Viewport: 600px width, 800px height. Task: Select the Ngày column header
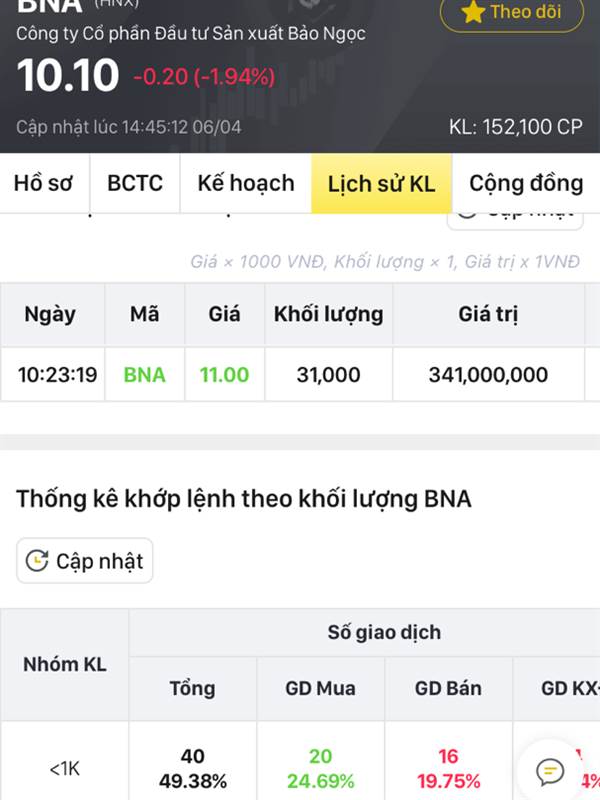pos(50,314)
